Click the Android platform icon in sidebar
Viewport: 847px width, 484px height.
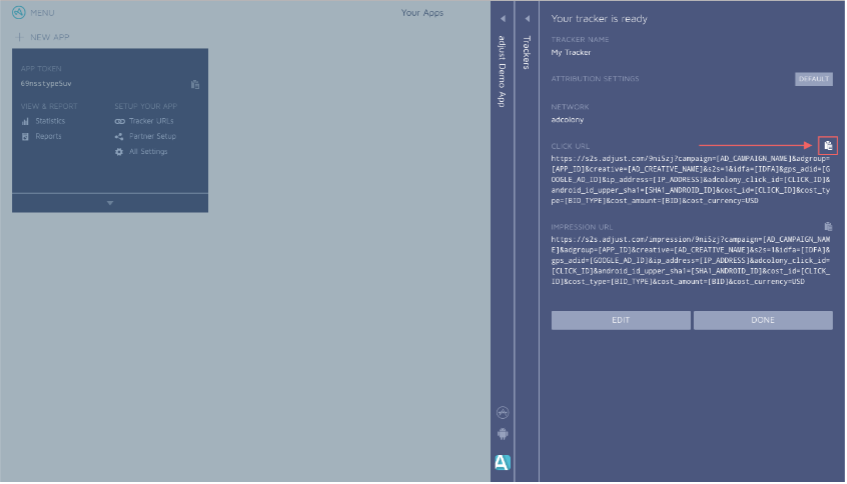pos(502,434)
